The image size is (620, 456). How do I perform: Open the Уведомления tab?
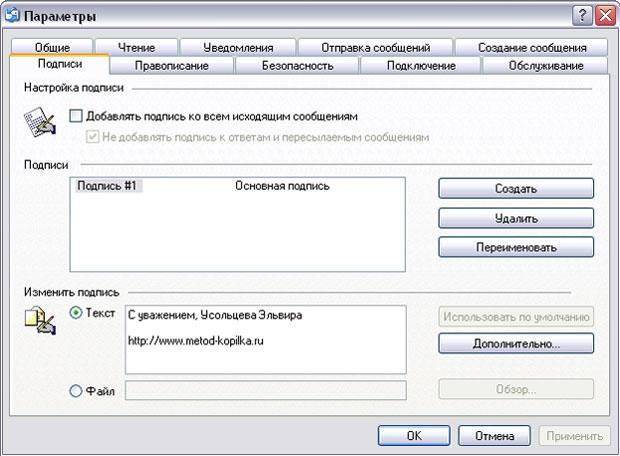click(x=239, y=47)
